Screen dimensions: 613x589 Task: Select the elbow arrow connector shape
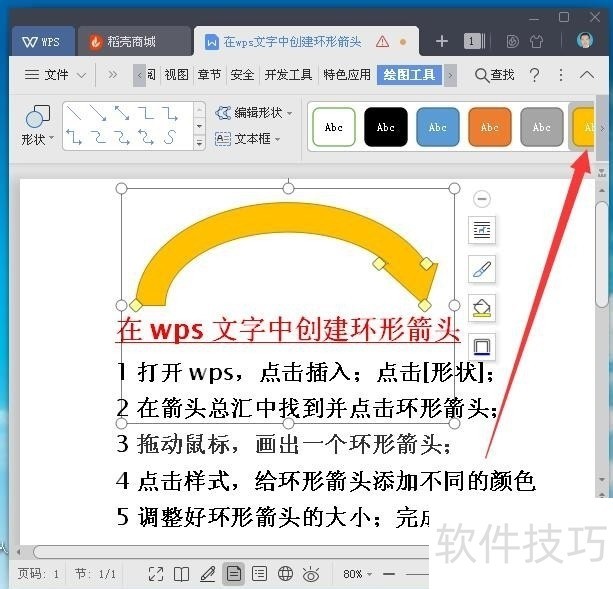[x=170, y=113]
